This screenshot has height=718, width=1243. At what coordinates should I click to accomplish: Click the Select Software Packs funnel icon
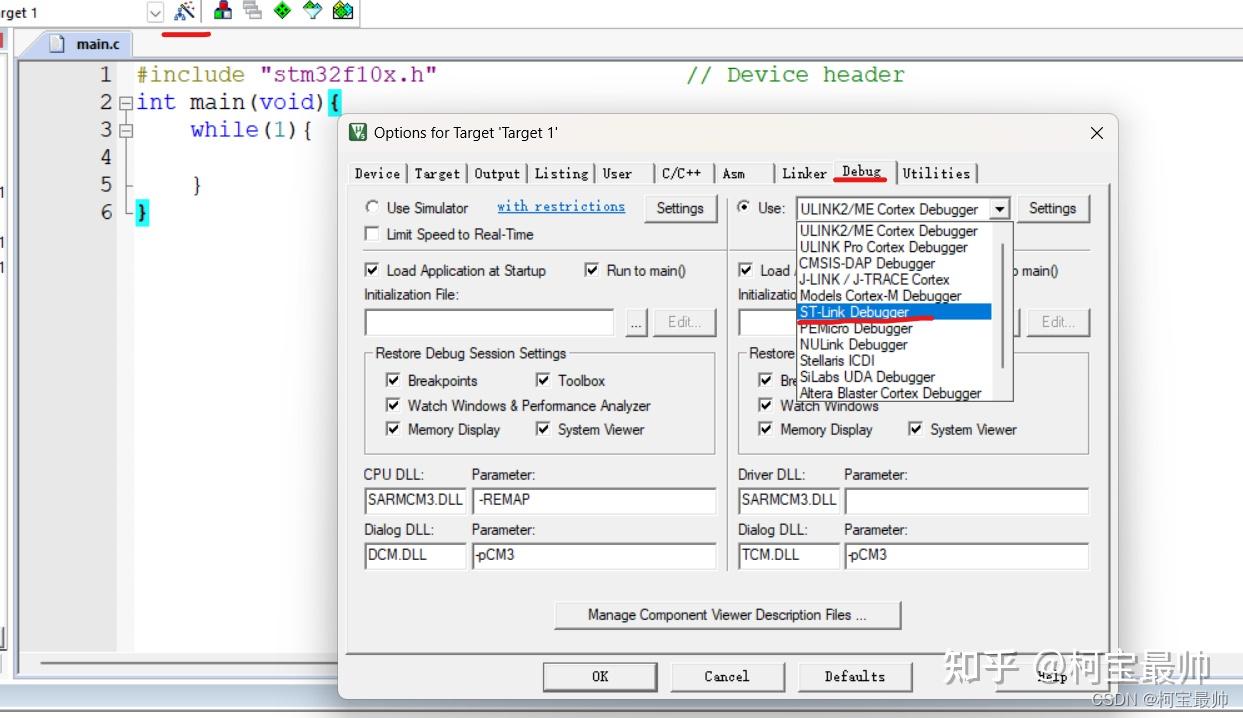(314, 13)
